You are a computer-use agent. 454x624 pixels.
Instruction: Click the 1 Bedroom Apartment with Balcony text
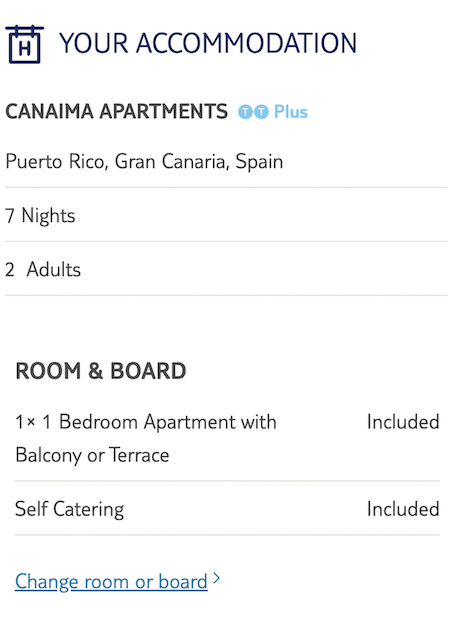tap(146, 438)
